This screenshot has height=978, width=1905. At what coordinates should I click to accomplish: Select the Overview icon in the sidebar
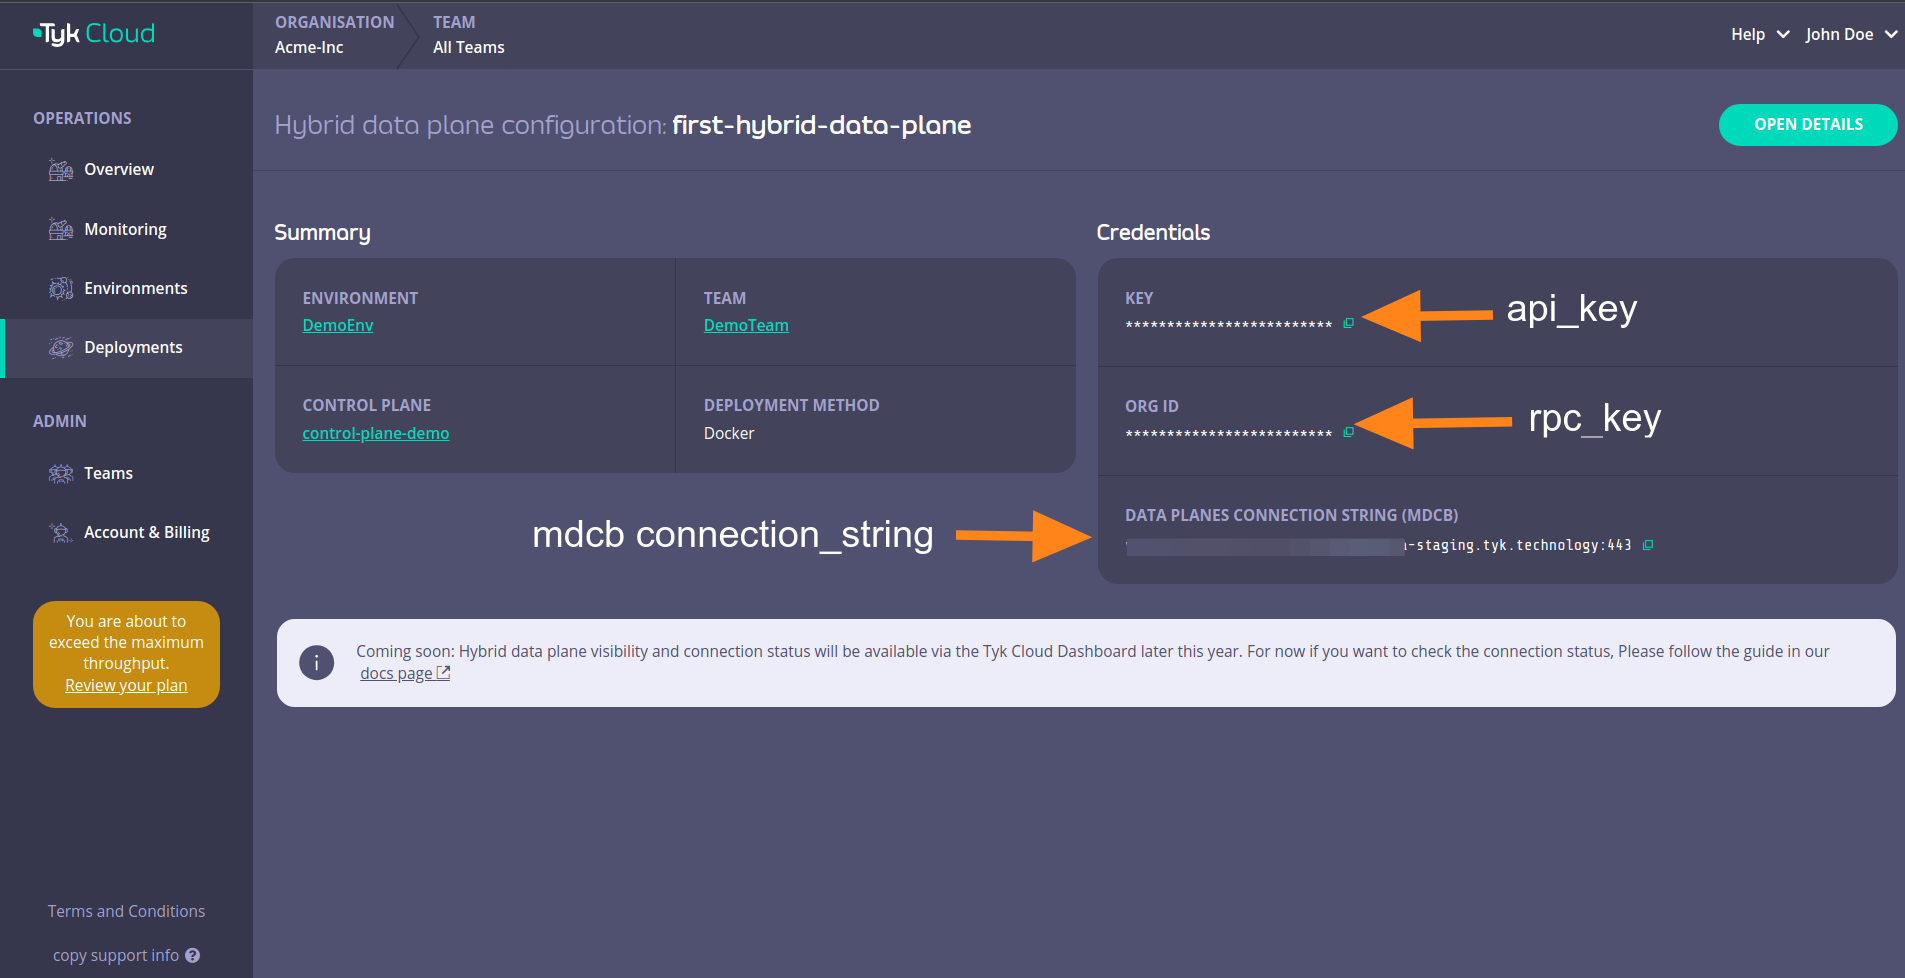click(60, 169)
